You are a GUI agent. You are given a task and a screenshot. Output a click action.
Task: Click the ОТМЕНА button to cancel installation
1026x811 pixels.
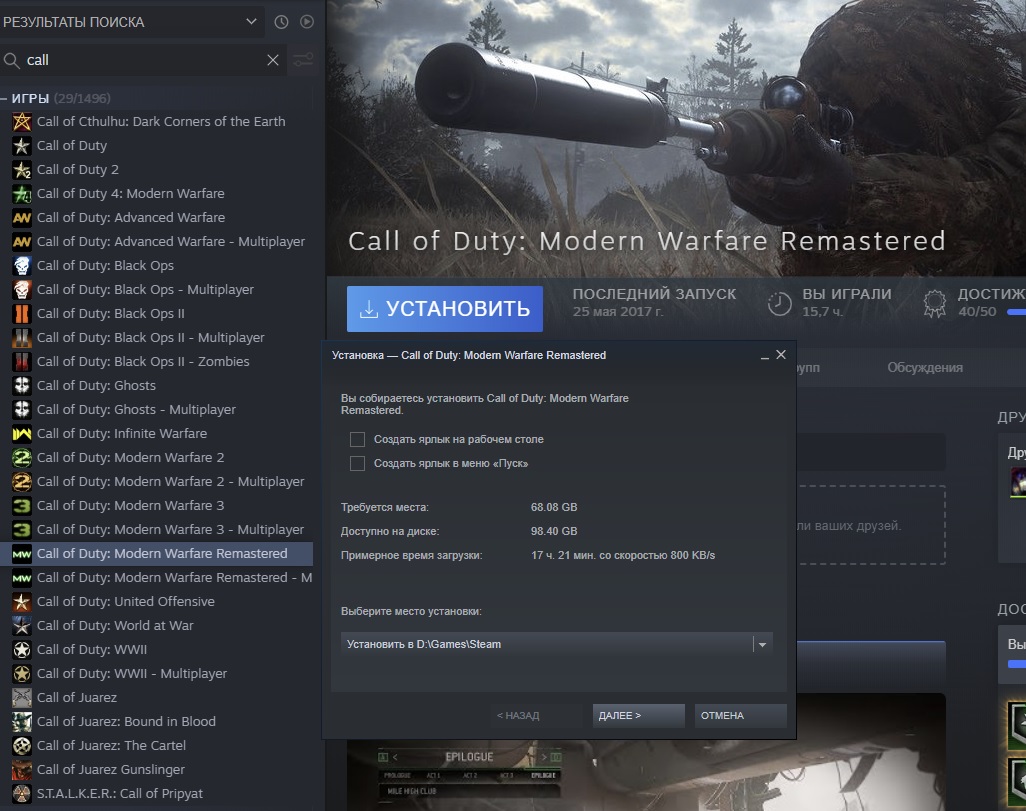click(x=740, y=715)
